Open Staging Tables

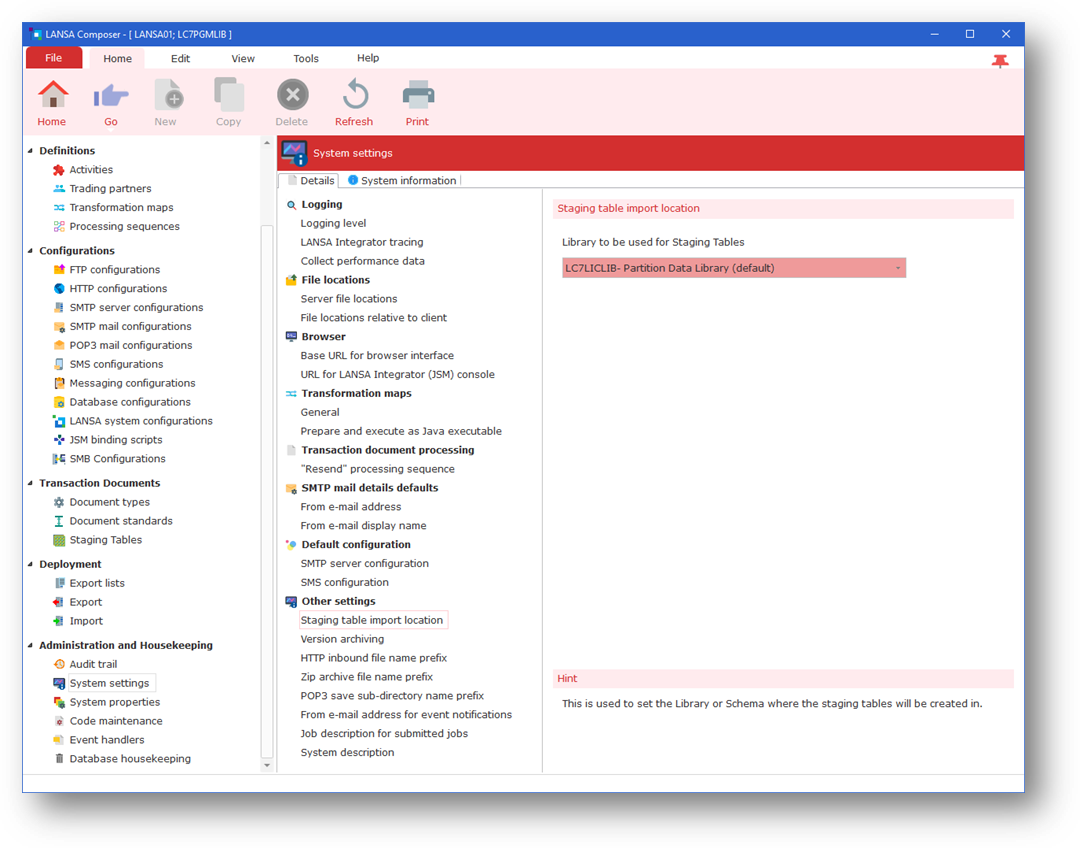point(105,540)
